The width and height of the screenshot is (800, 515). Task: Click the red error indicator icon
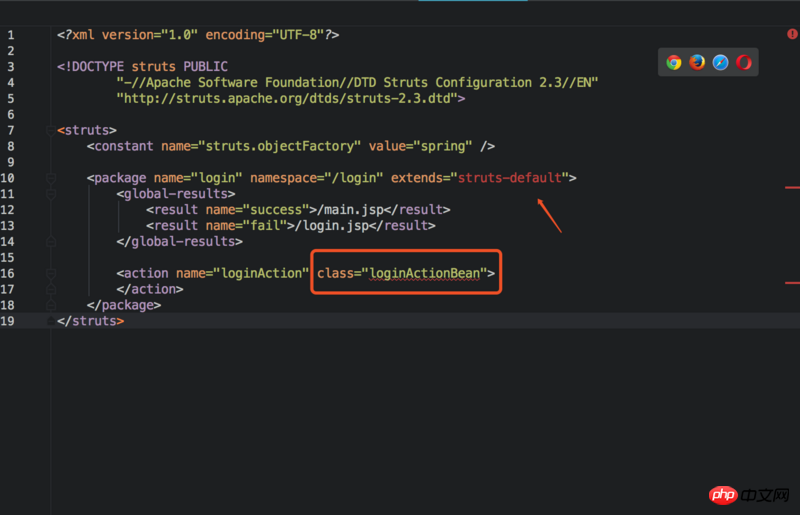[x=792, y=34]
